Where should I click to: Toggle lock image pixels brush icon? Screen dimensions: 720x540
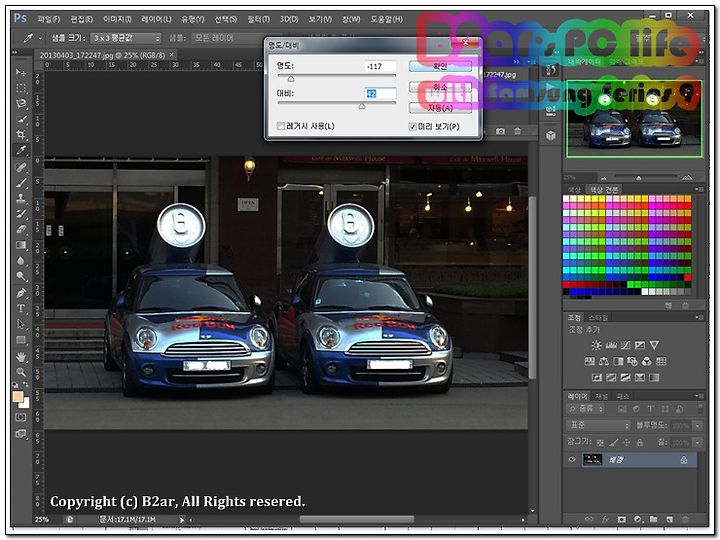point(613,443)
